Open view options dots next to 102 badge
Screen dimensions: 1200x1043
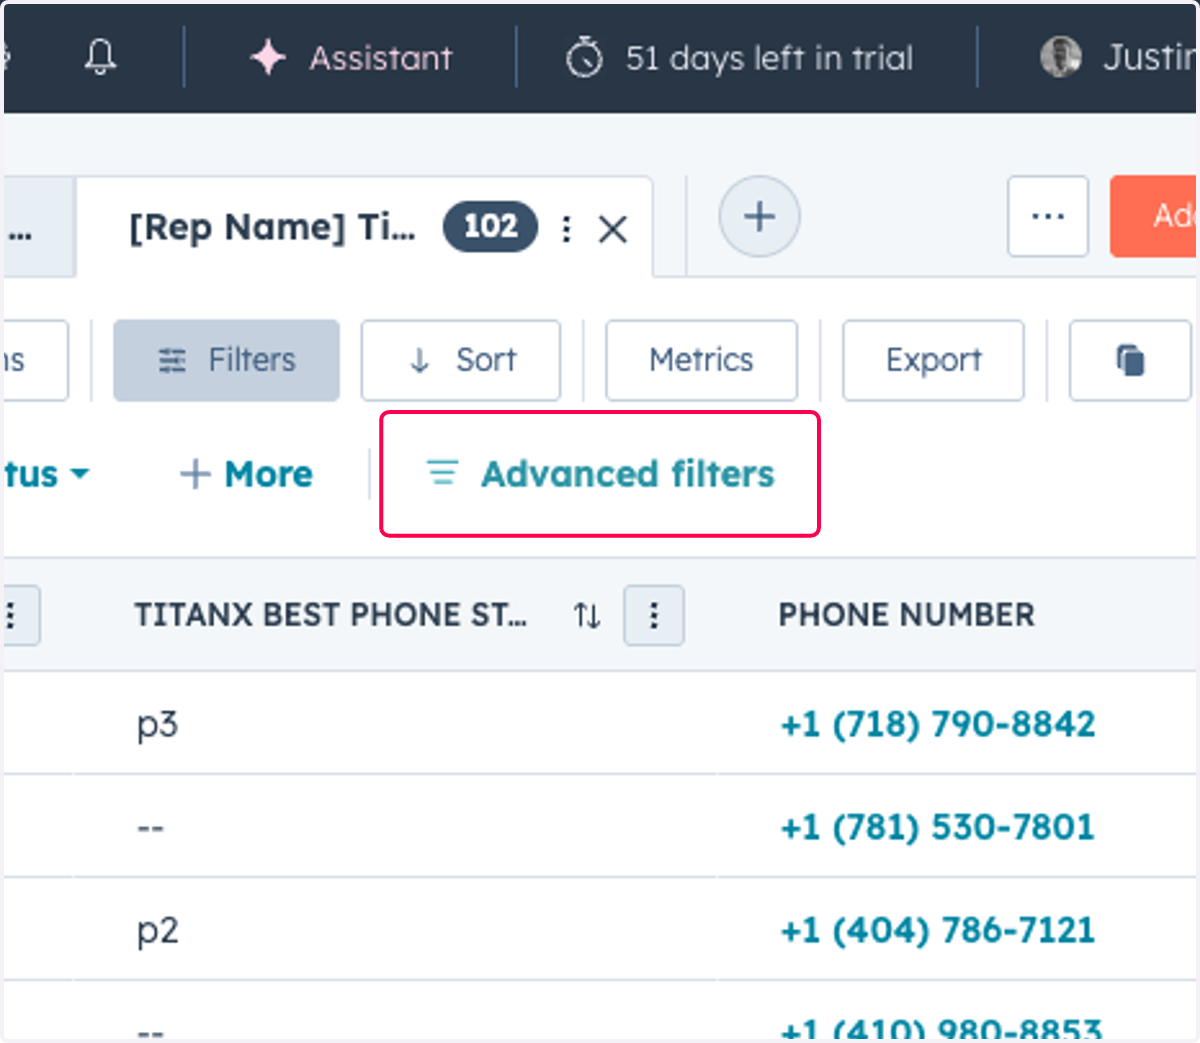566,229
